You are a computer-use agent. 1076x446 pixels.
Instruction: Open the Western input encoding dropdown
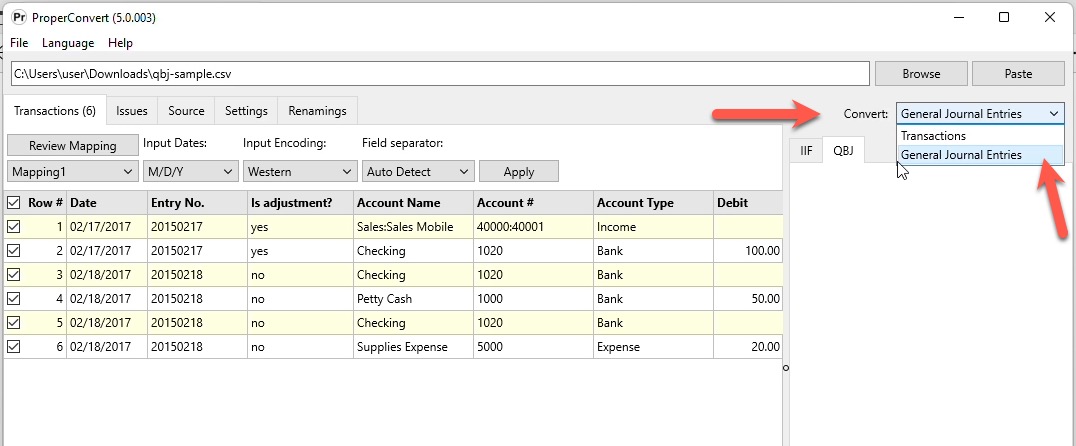pyautogui.click(x=300, y=172)
